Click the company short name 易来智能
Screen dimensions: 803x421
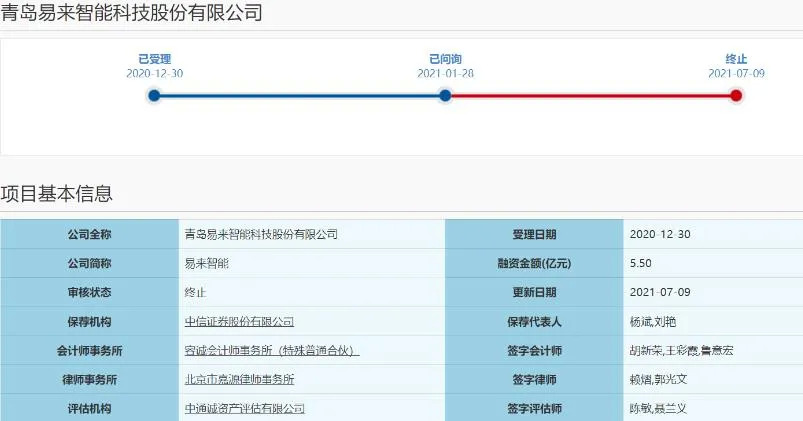(x=206, y=263)
